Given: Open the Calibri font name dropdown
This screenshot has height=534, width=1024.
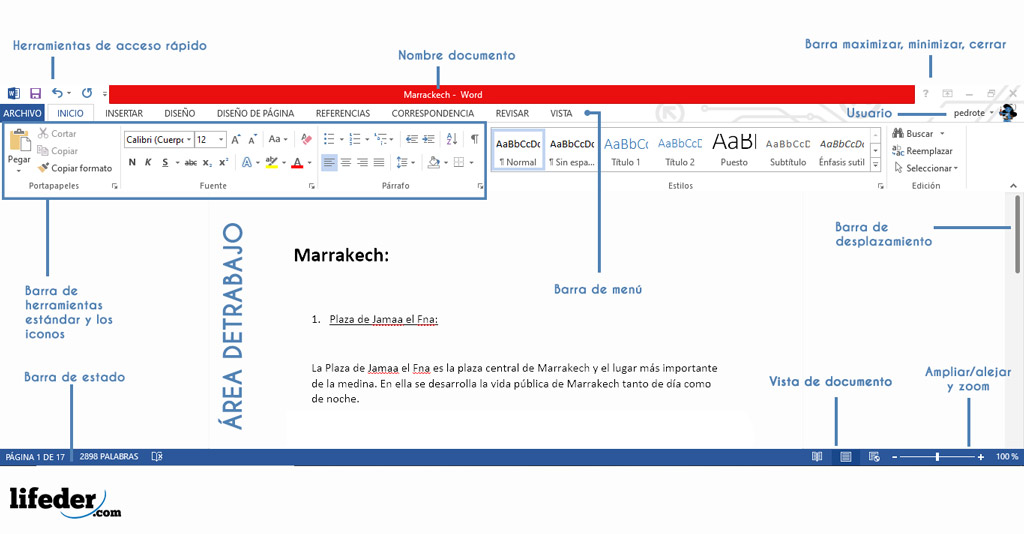Looking at the screenshot, I should (157, 140).
